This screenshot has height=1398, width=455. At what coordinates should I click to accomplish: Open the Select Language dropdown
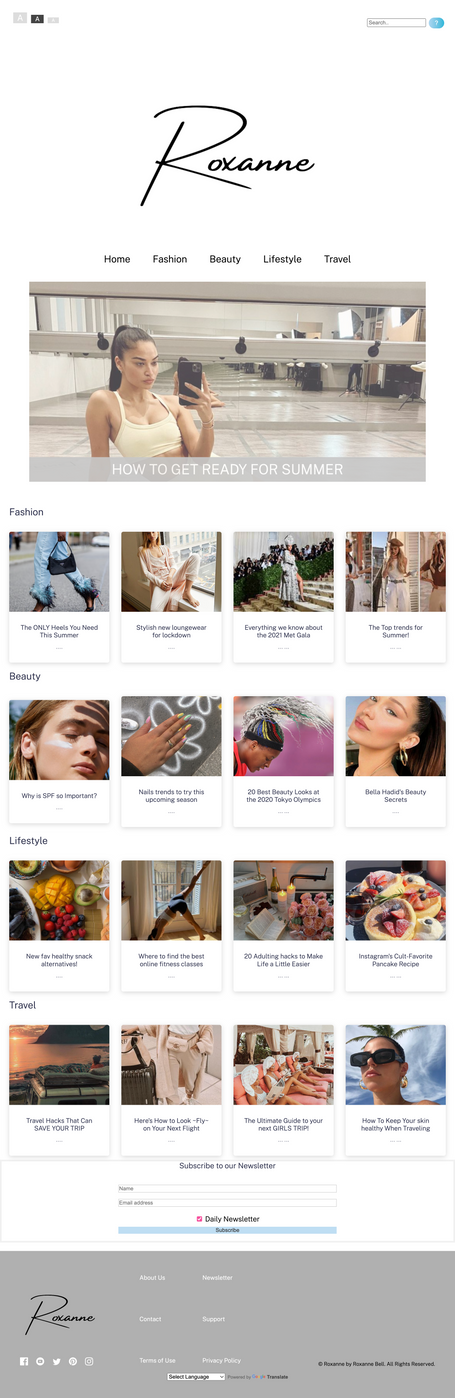click(x=196, y=1377)
